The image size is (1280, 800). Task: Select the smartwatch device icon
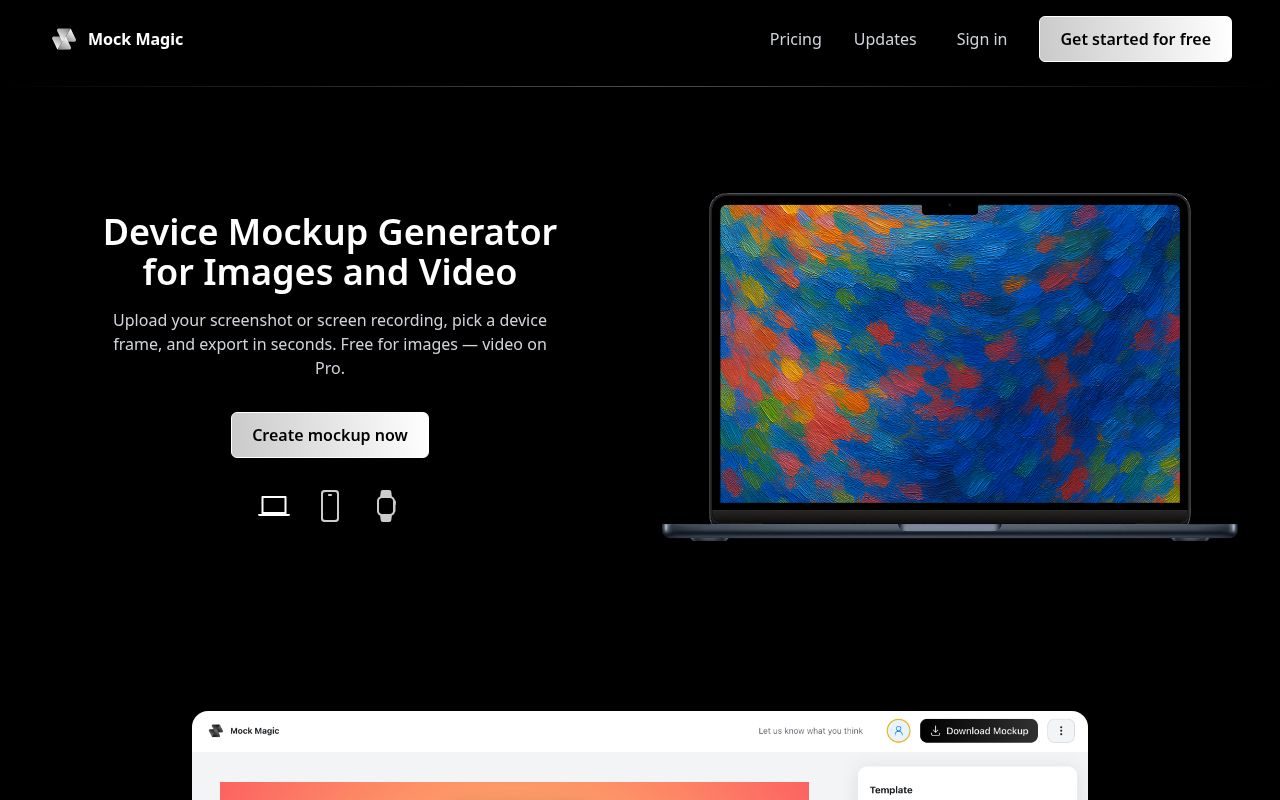click(386, 506)
